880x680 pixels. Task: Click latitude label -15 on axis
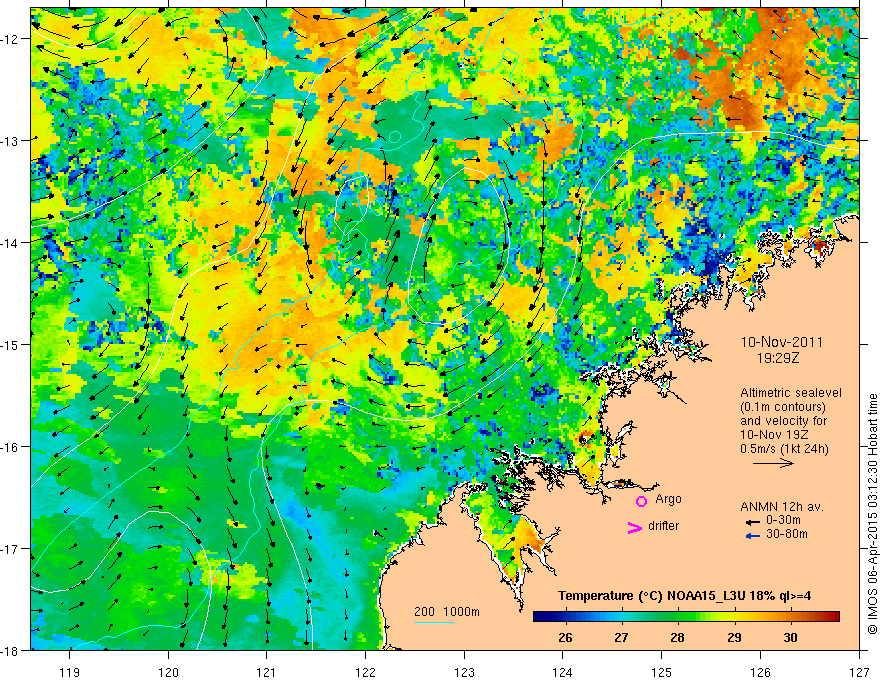[11, 344]
